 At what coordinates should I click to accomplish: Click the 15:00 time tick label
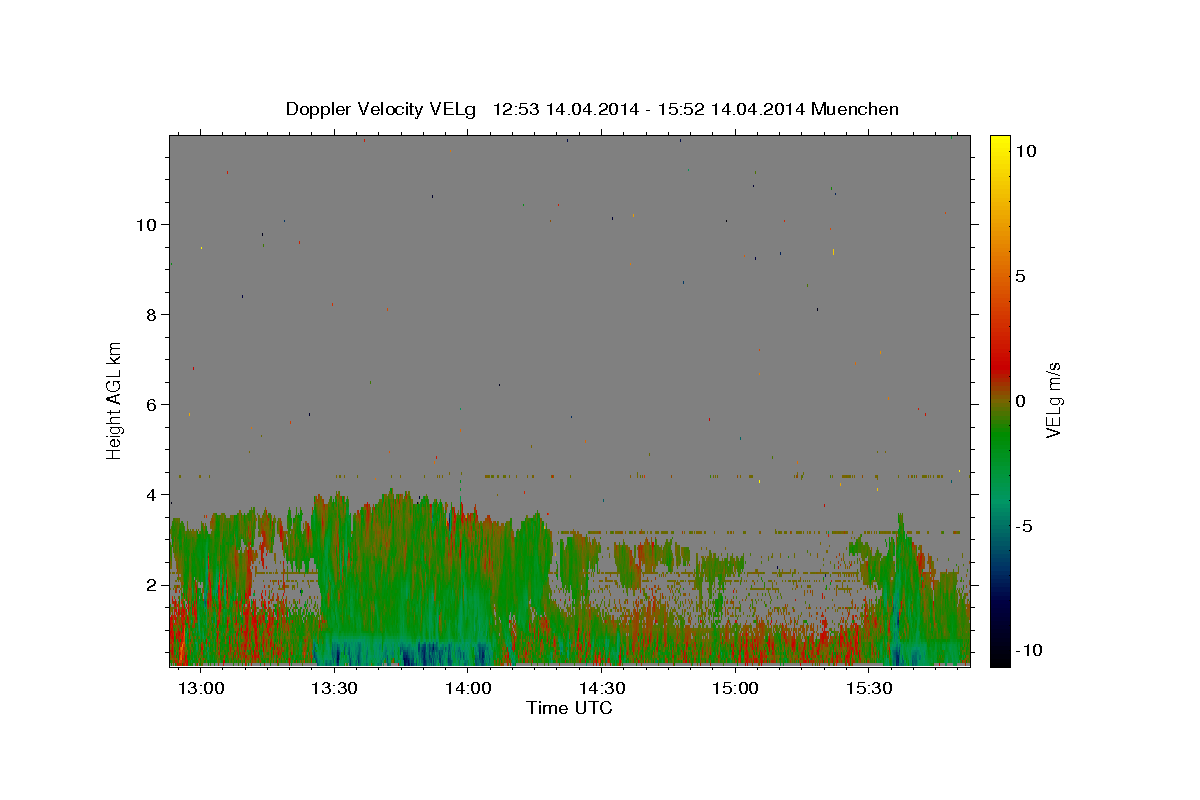tap(735, 689)
